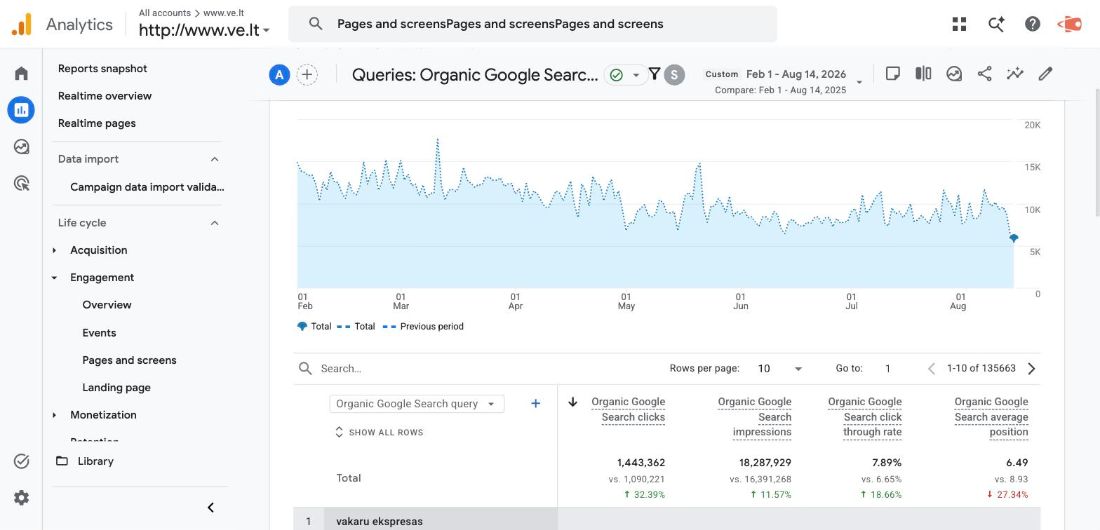This screenshot has height=530, width=1100.
Task: Select the All Users segment badge A
Action: pos(279,75)
